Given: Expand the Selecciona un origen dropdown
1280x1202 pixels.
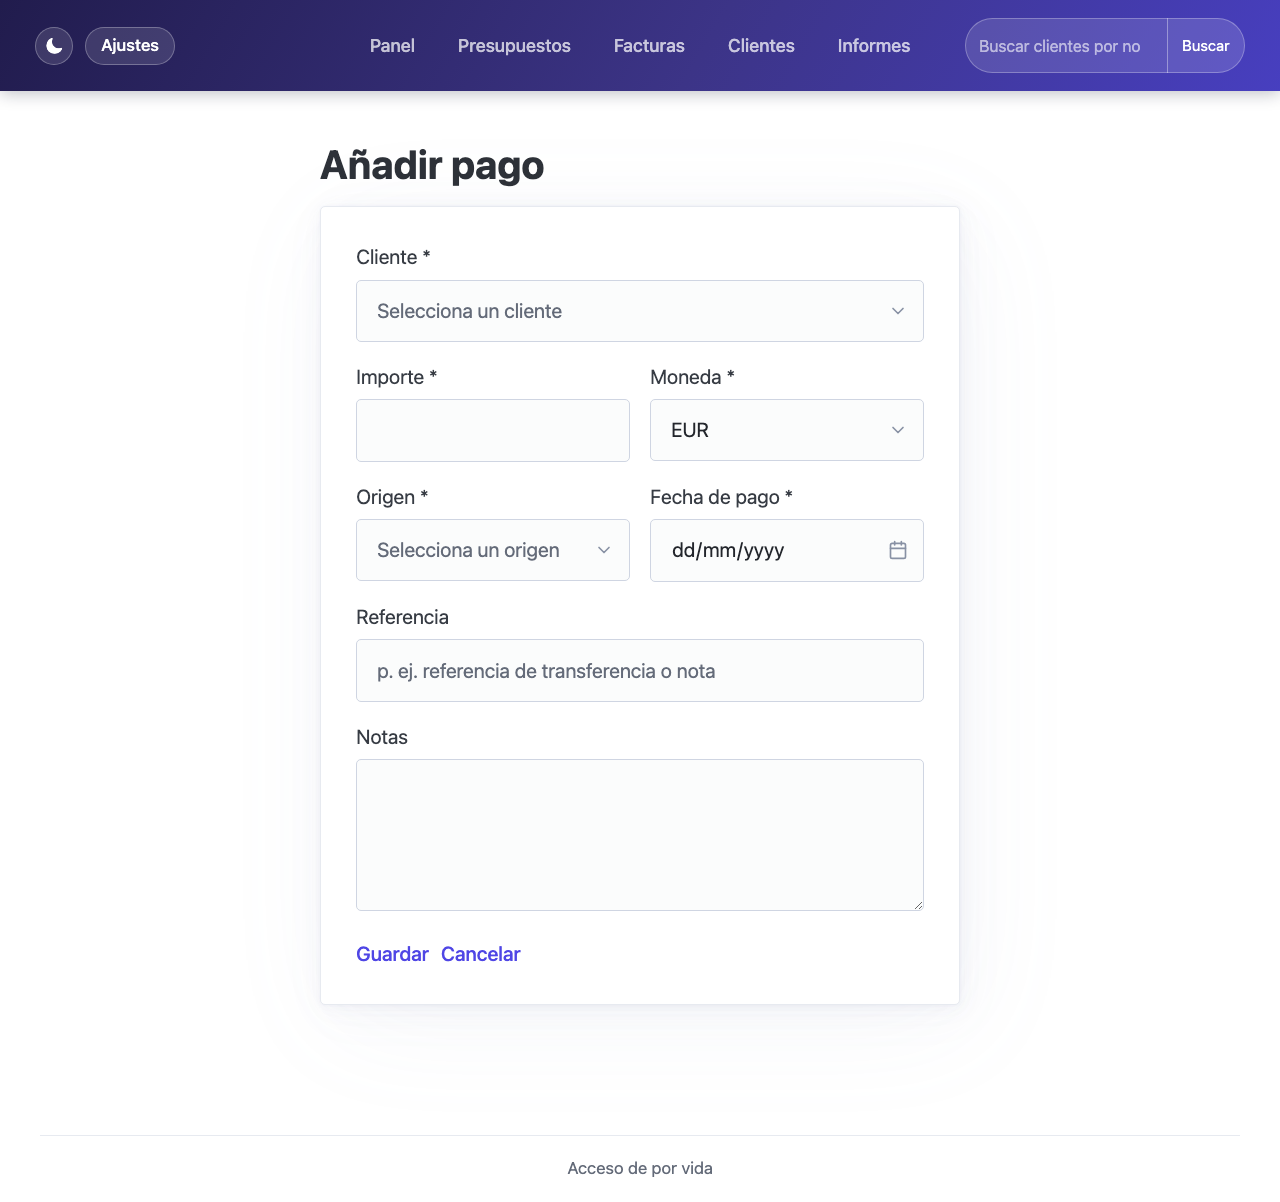Looking at the screenshot, I should pyautogui.click(x=493, y=550).
